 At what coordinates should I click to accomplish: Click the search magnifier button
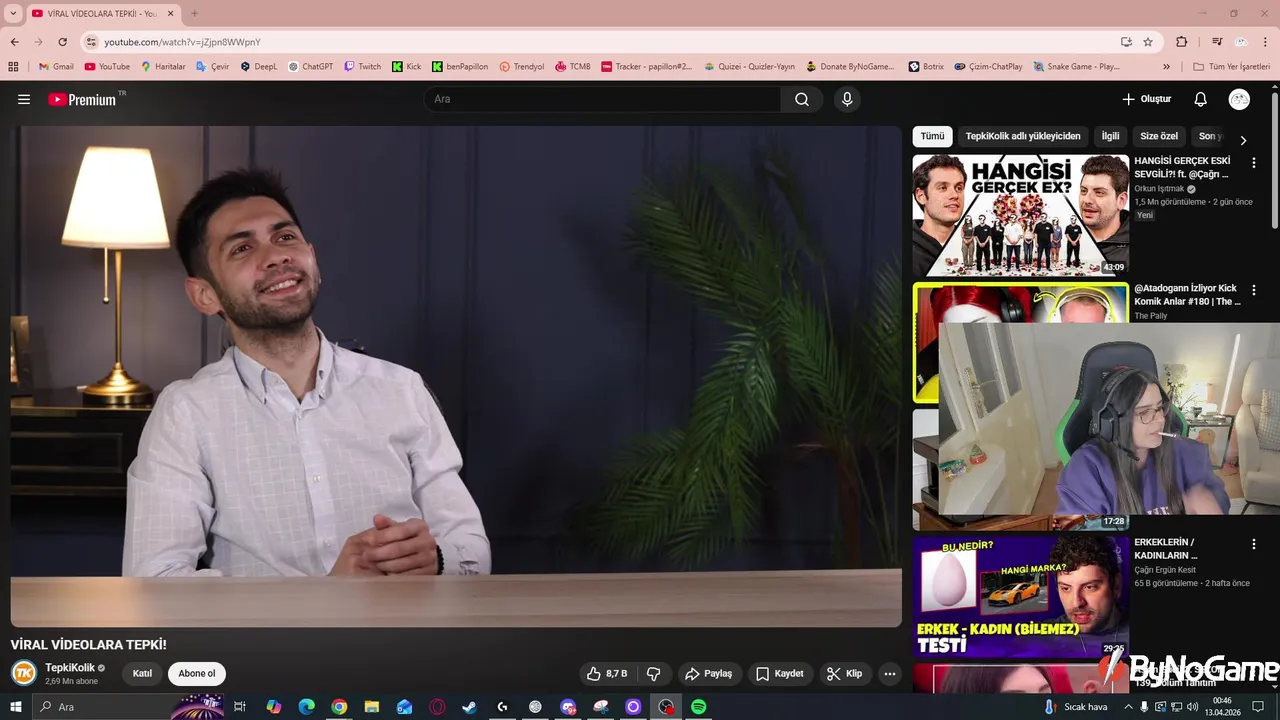pyautogui.click(x=802, y=99)
